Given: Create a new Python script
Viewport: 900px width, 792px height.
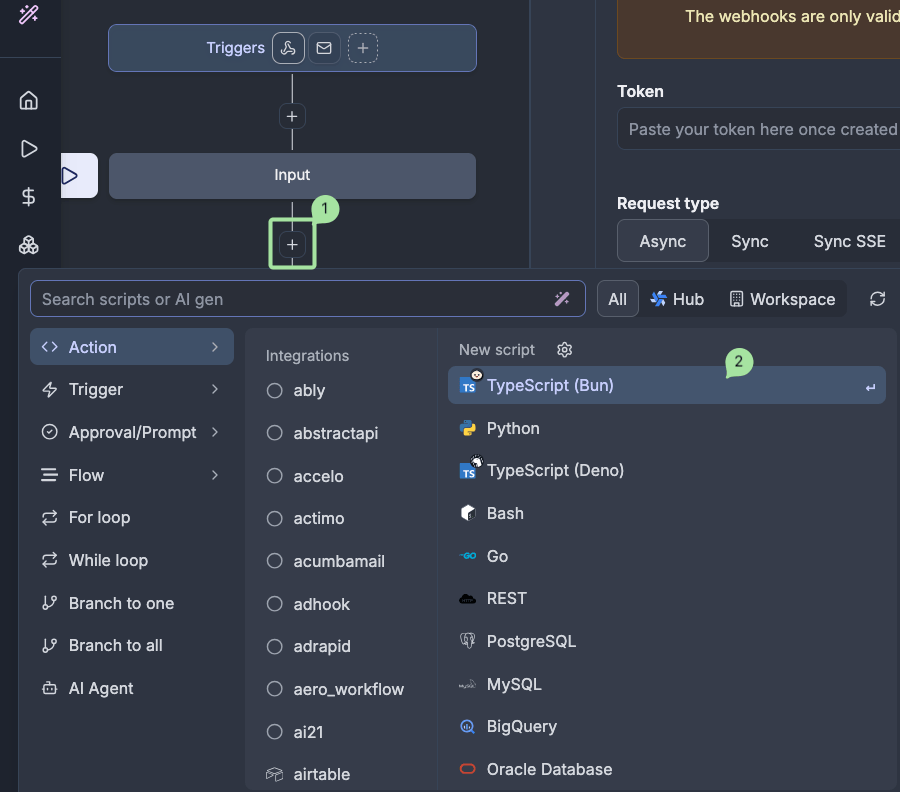Looking at the screenshot, I should point(513,428).
